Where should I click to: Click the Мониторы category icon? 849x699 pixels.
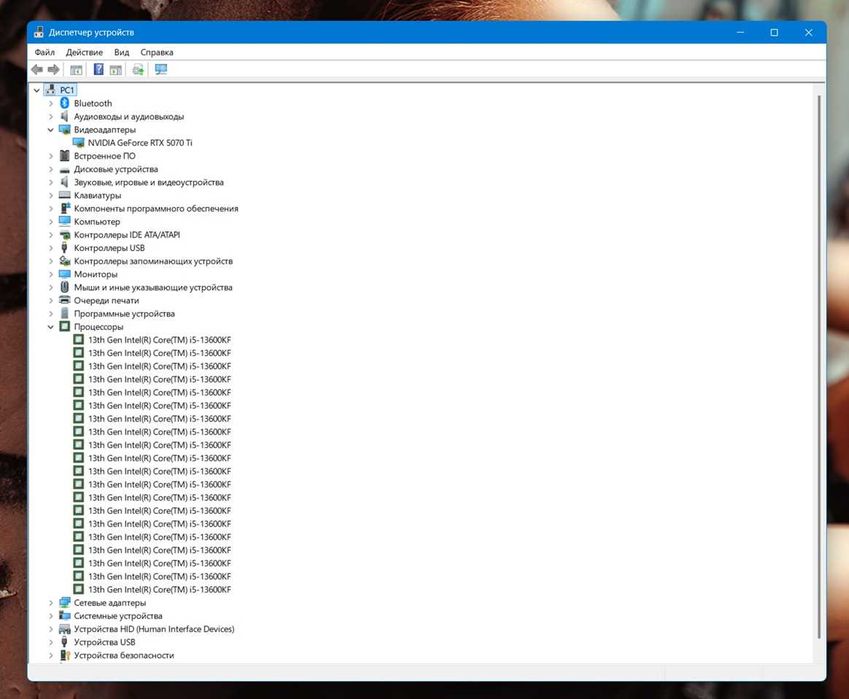(64, 274)
